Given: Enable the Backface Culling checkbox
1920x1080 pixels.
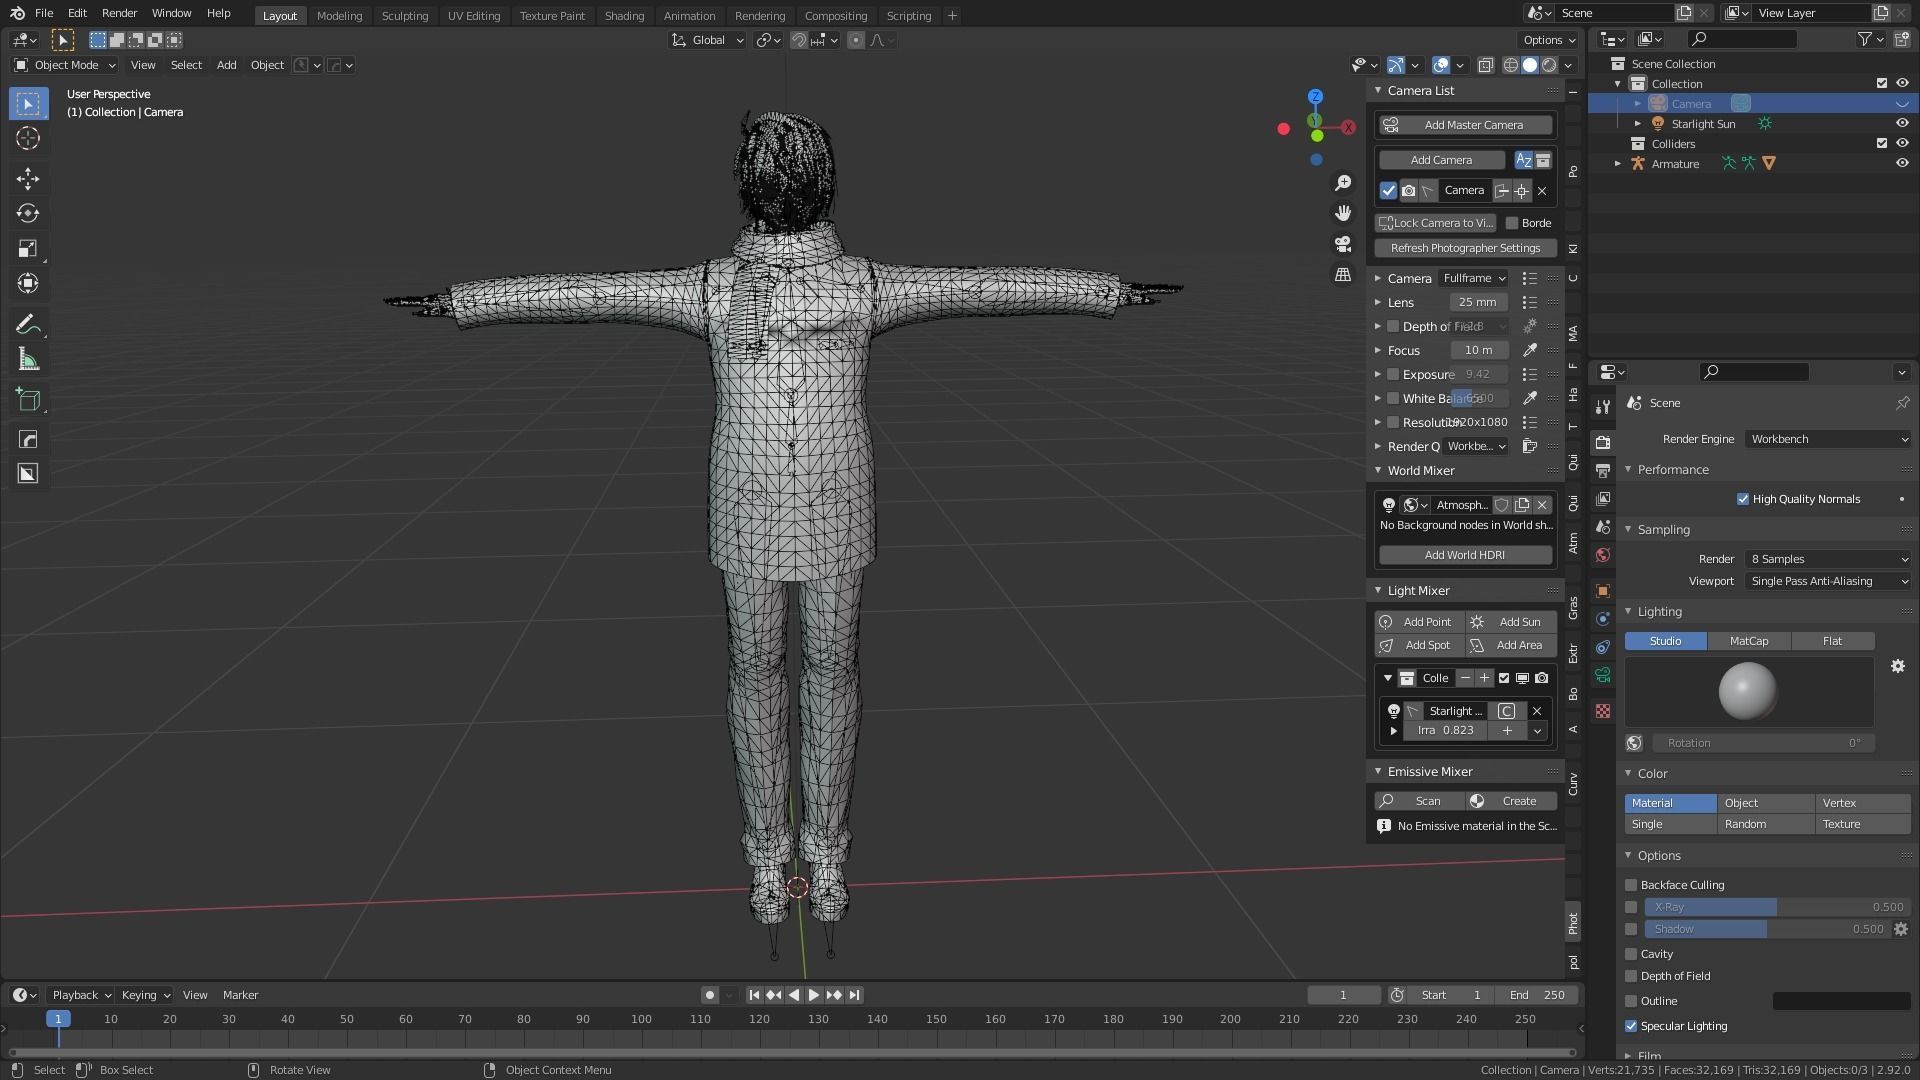Looking at the screenshot, I should click(1631, 885).
